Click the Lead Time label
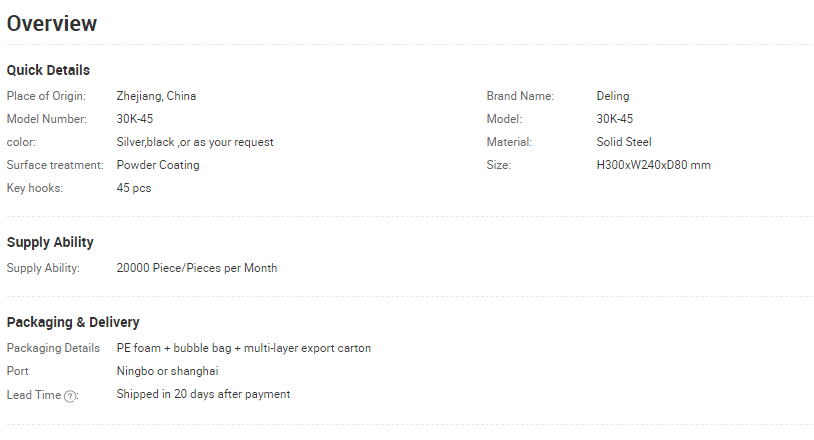This screenshot has width=814, height=440. (x=34, y=395)
